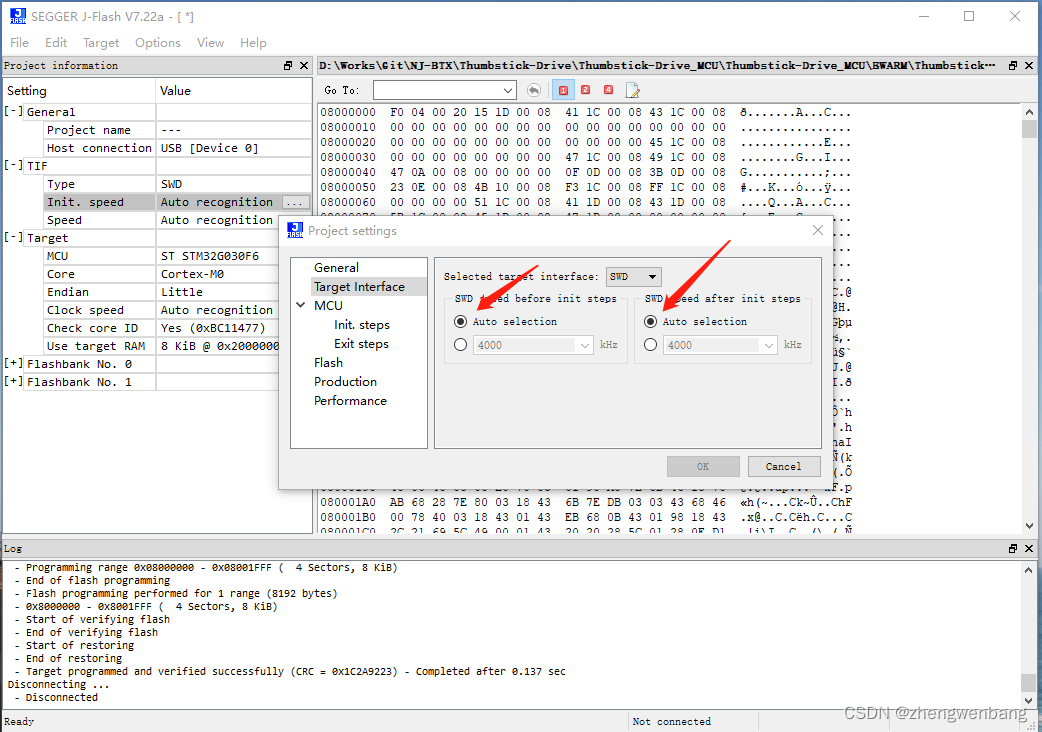Viewport: 1042px width, 732px height.
Task: Close the Log panel
Action: click(1029, 549)
